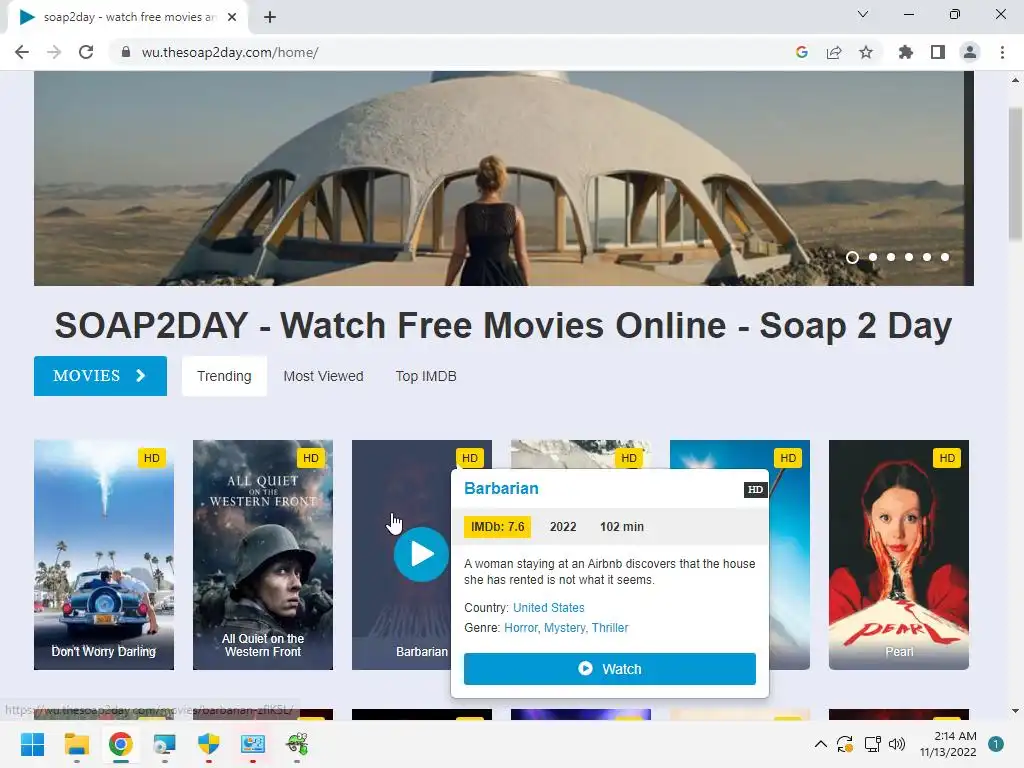Open the Google icon in address bar
This screenshot has height=768, width=1024.
pos(802,52)
